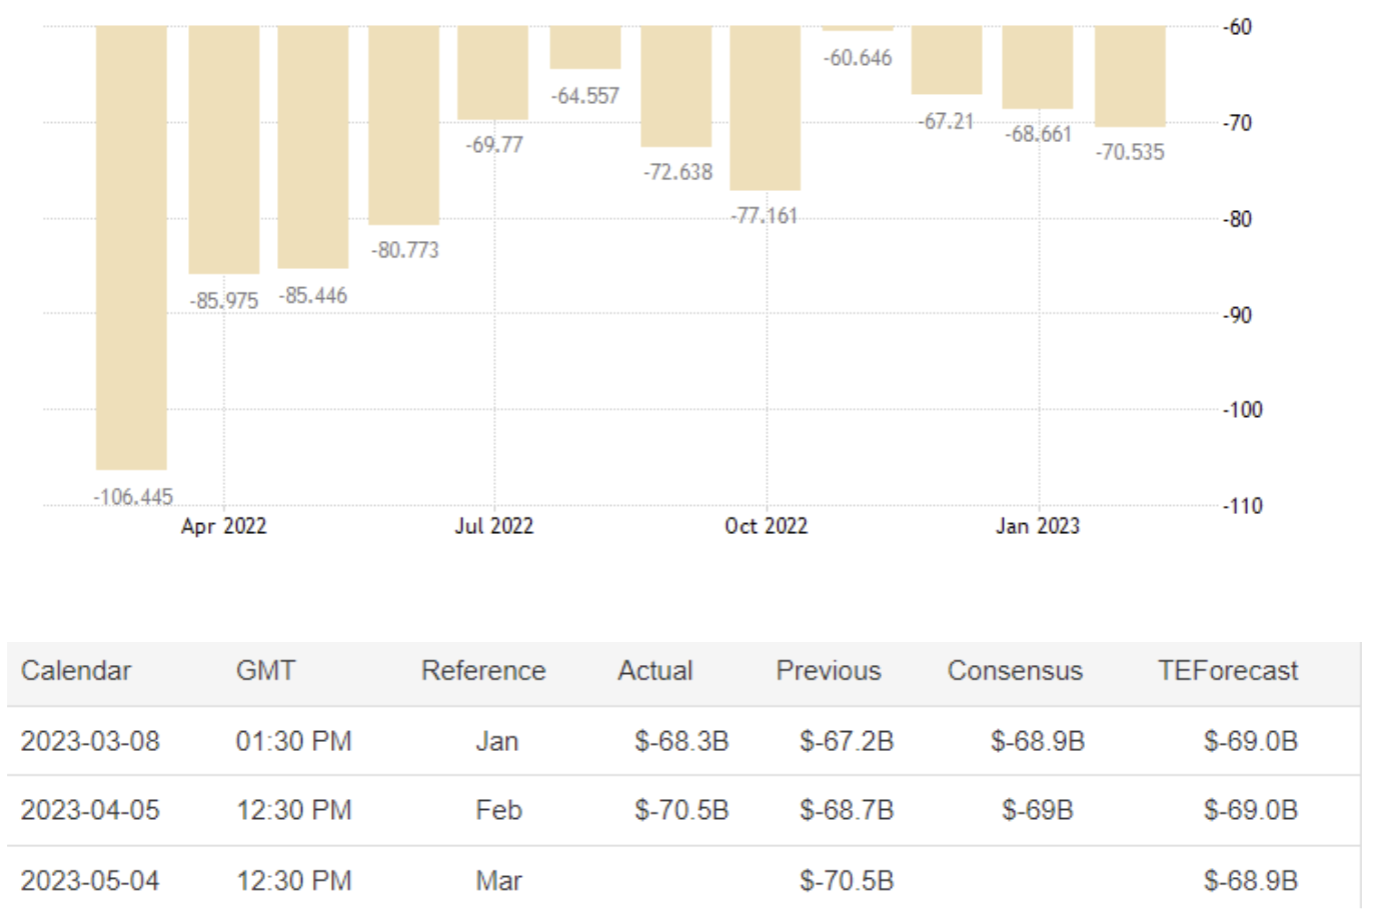Click the bar showing -80.773
The image size is (1382, 920).
tap(403, 125)
